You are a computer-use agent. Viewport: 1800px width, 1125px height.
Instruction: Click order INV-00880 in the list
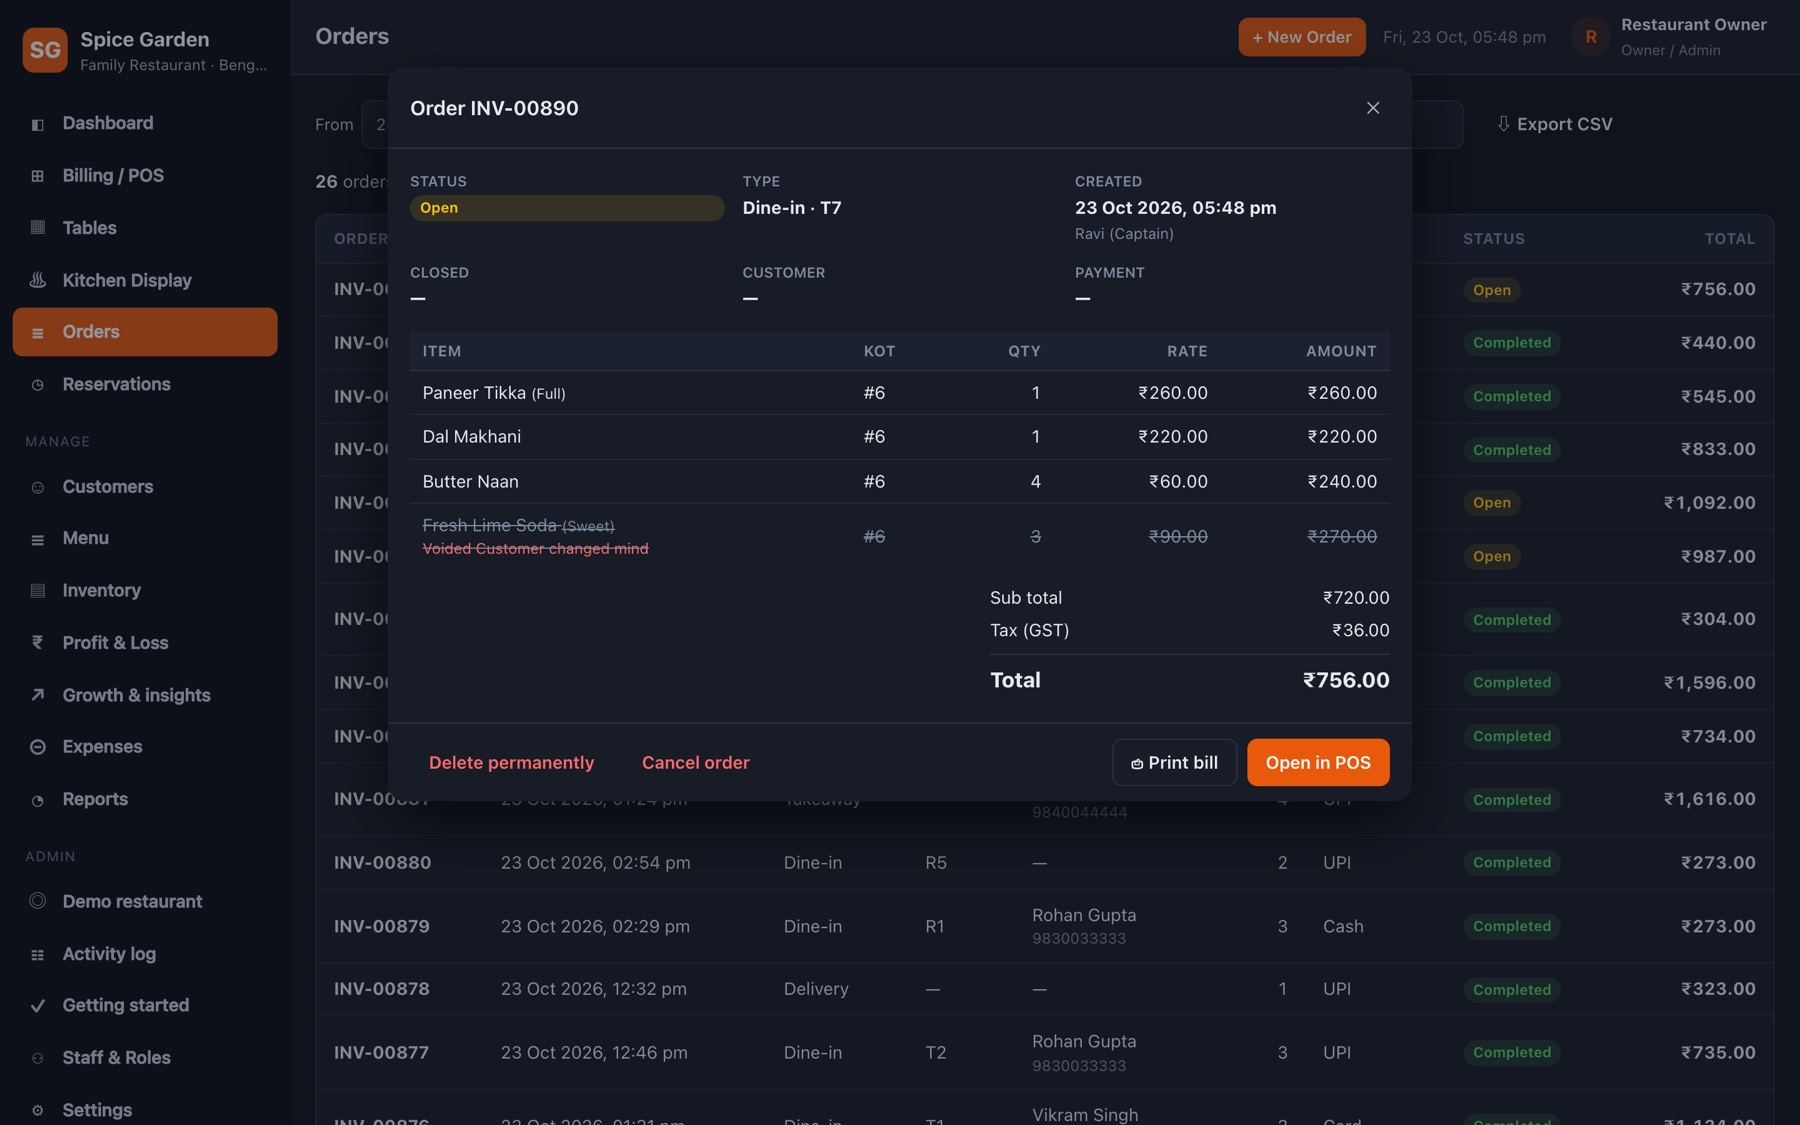click(x=382, y=863)
